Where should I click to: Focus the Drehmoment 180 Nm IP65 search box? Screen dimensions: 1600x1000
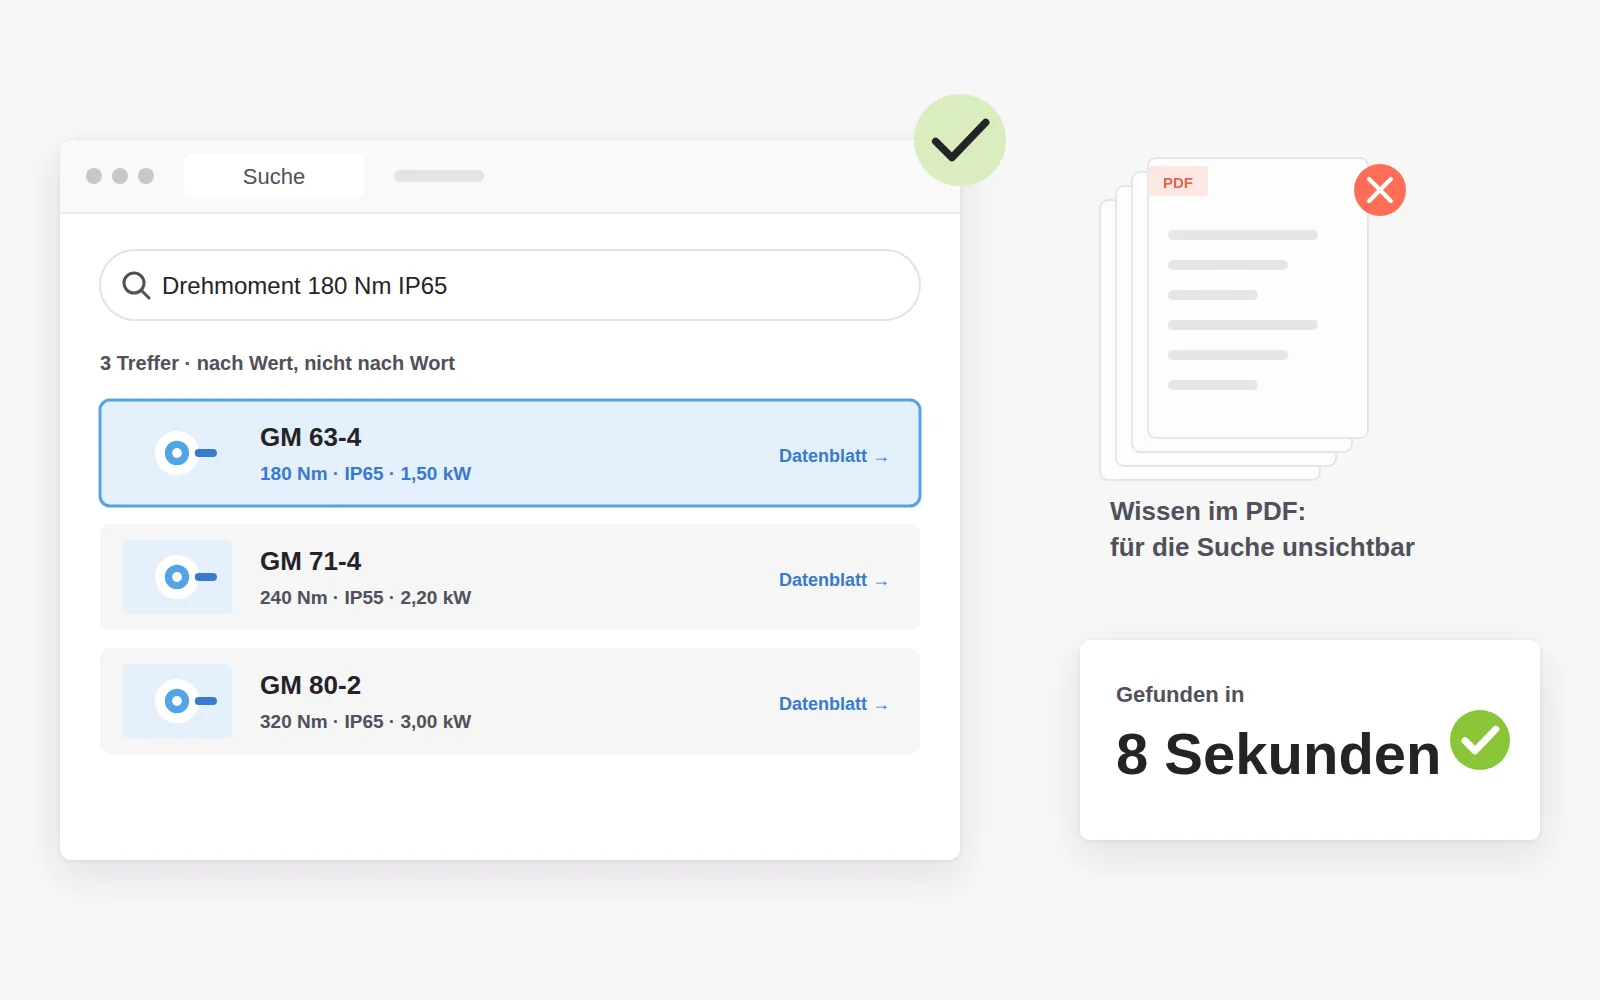(x=510, y=285)
